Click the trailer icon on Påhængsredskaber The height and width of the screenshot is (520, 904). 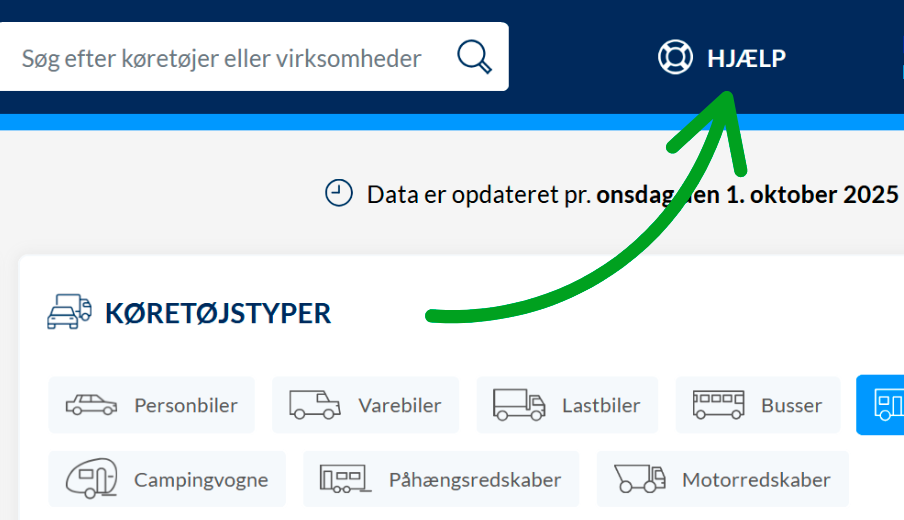click(x=344, y=479)
